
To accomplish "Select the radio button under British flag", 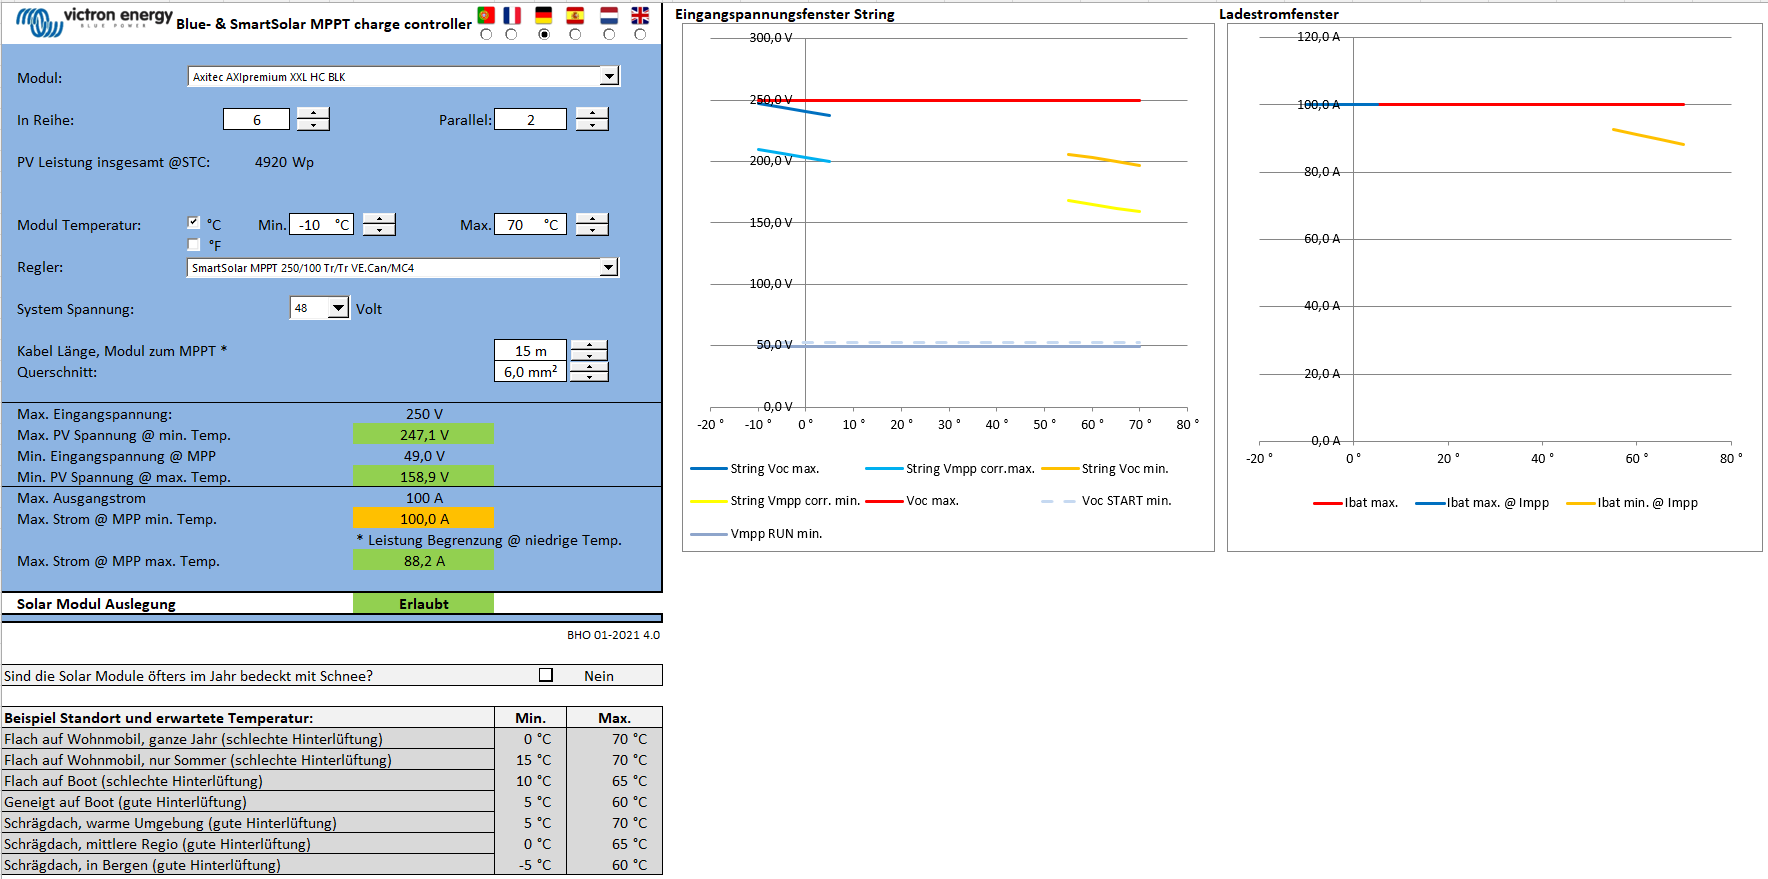I will pos(640,34).
